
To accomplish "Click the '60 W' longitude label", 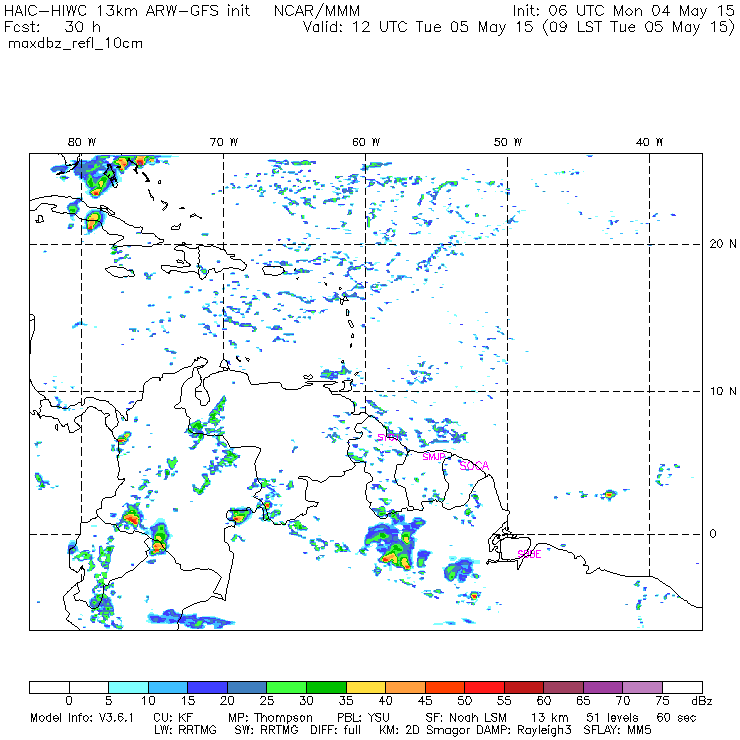I will tap(366, 142).
